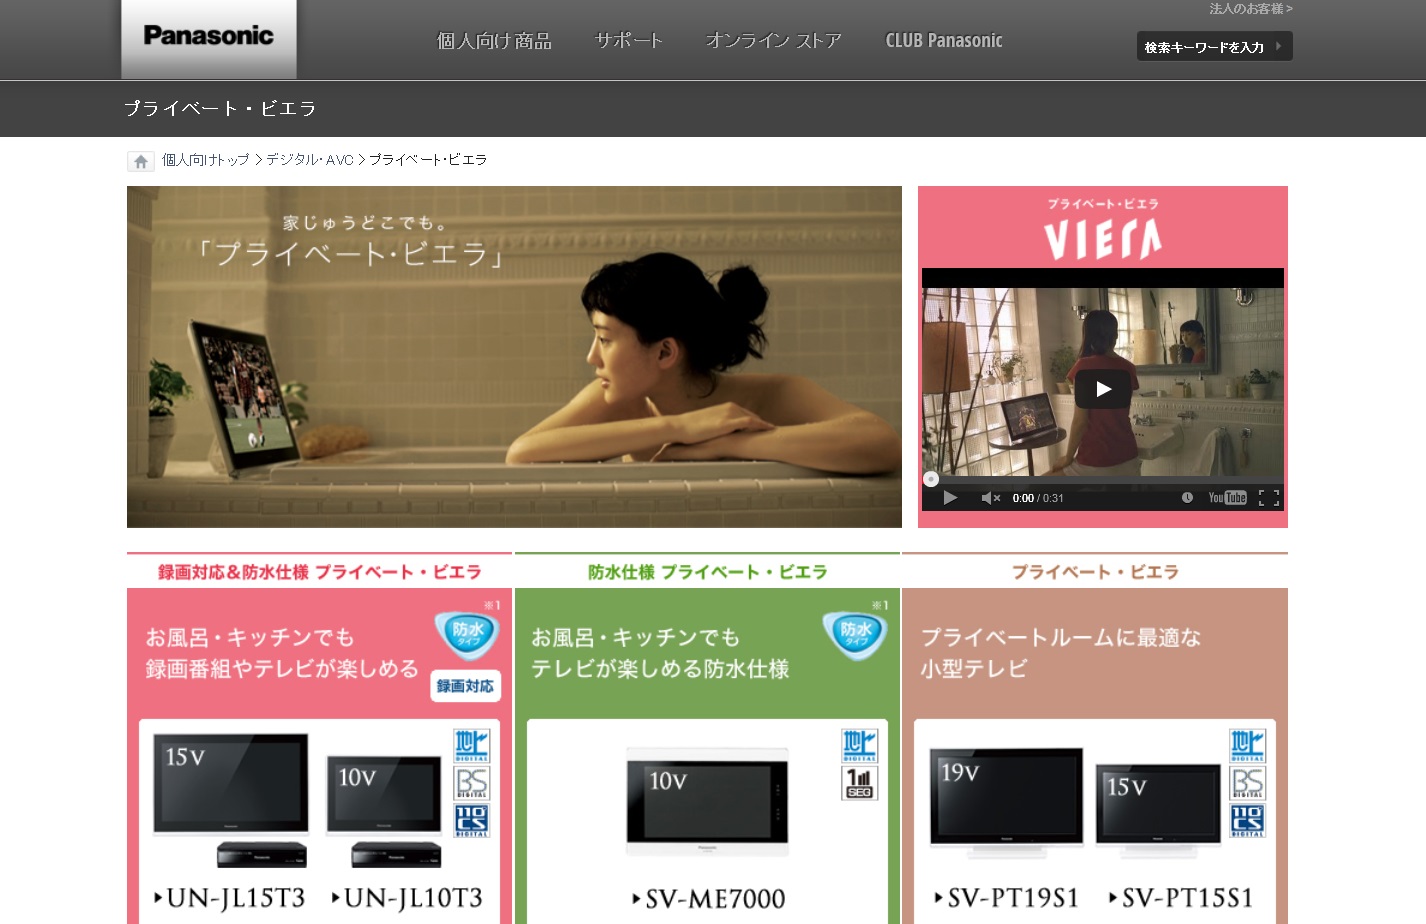Click the 防水 badge in the green panel
Viewport: 1426px width, 924px height.
click(x=855, y=634)
